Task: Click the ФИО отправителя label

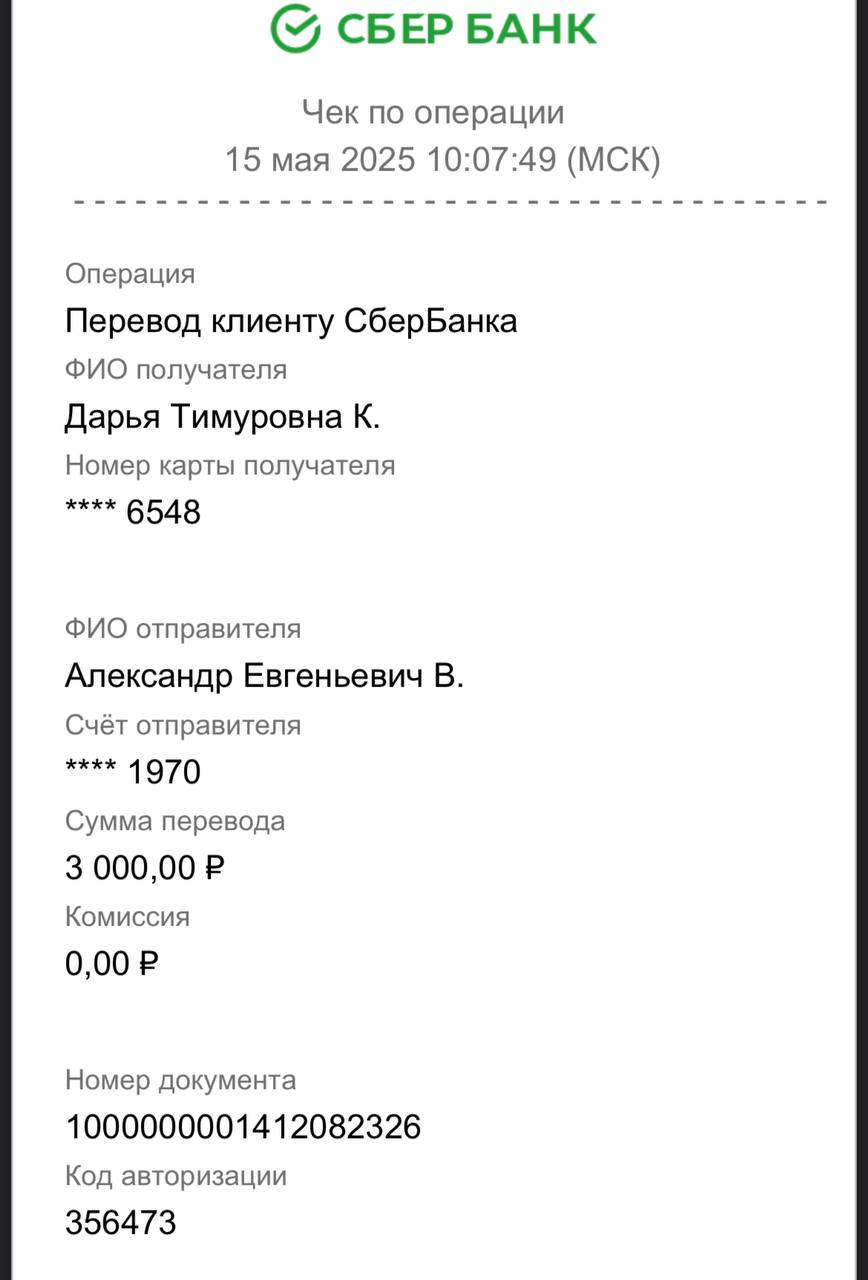Action: [x=183, y=629]
